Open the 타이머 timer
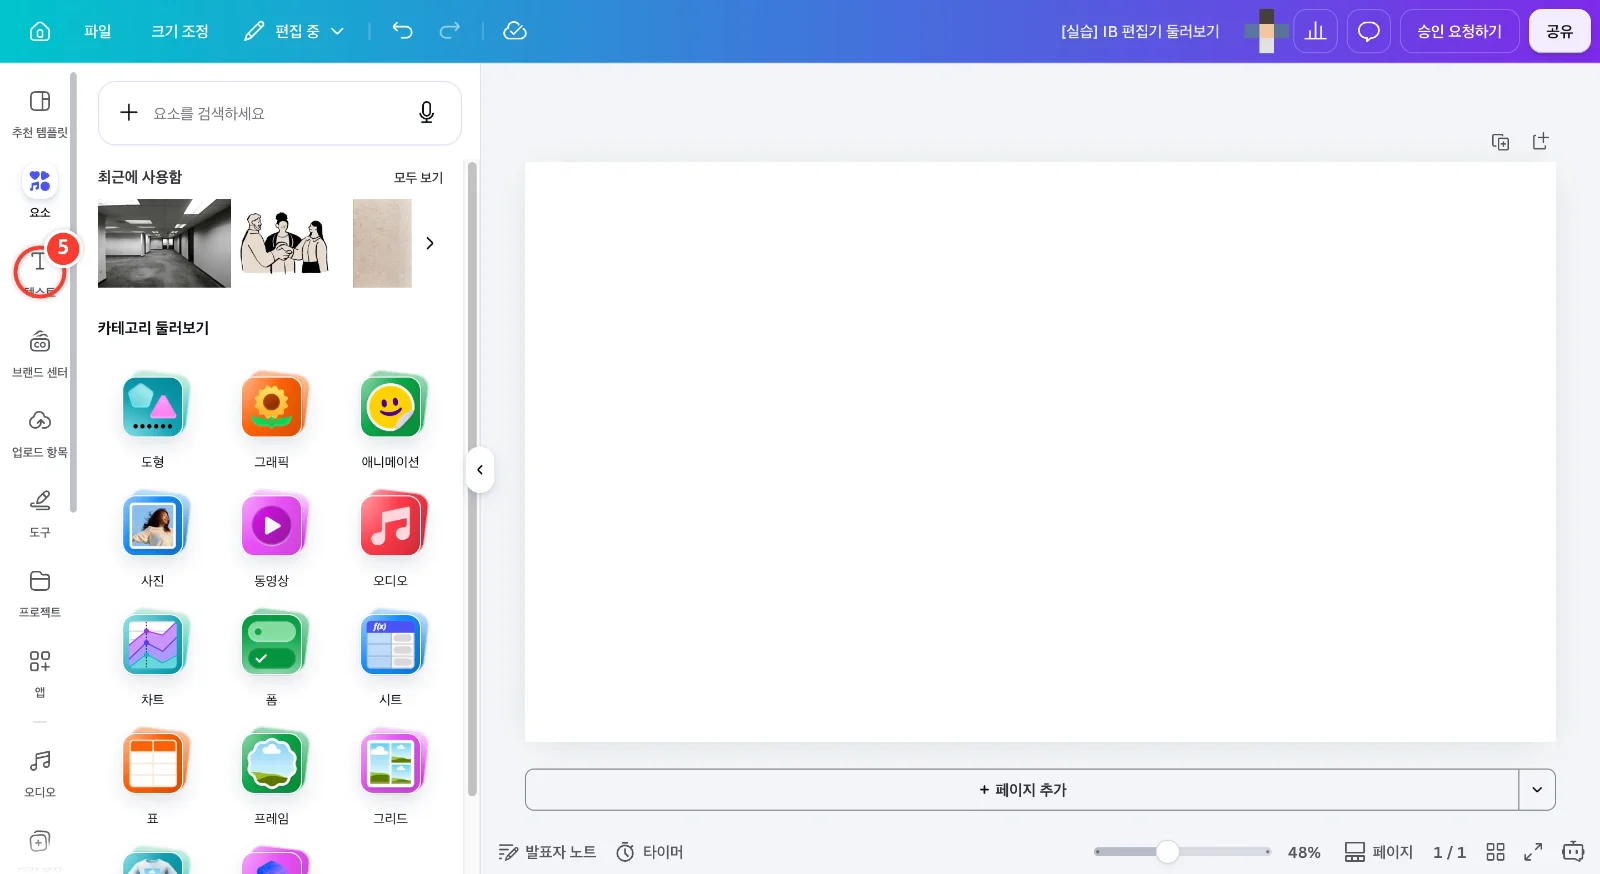Image resolution: width=1600 pixels, height=874 pixels. [650, 852]
